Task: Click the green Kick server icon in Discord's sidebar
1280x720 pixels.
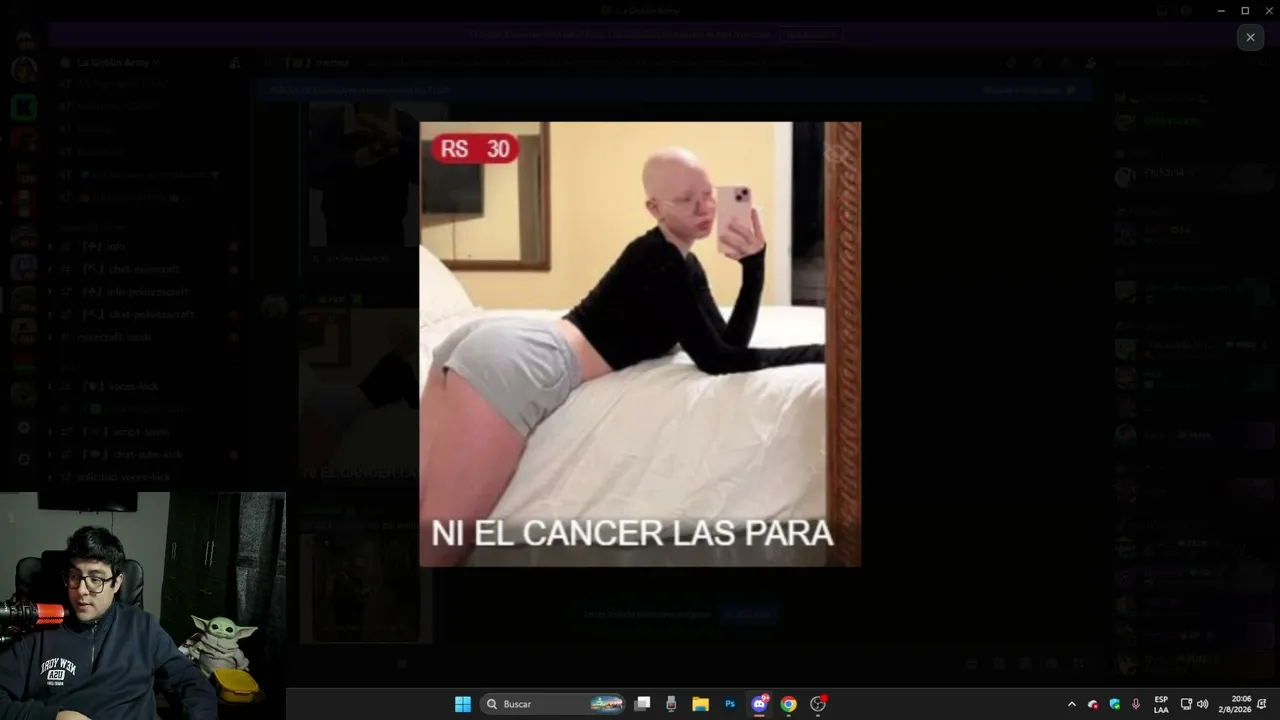Action: [24, 106]
